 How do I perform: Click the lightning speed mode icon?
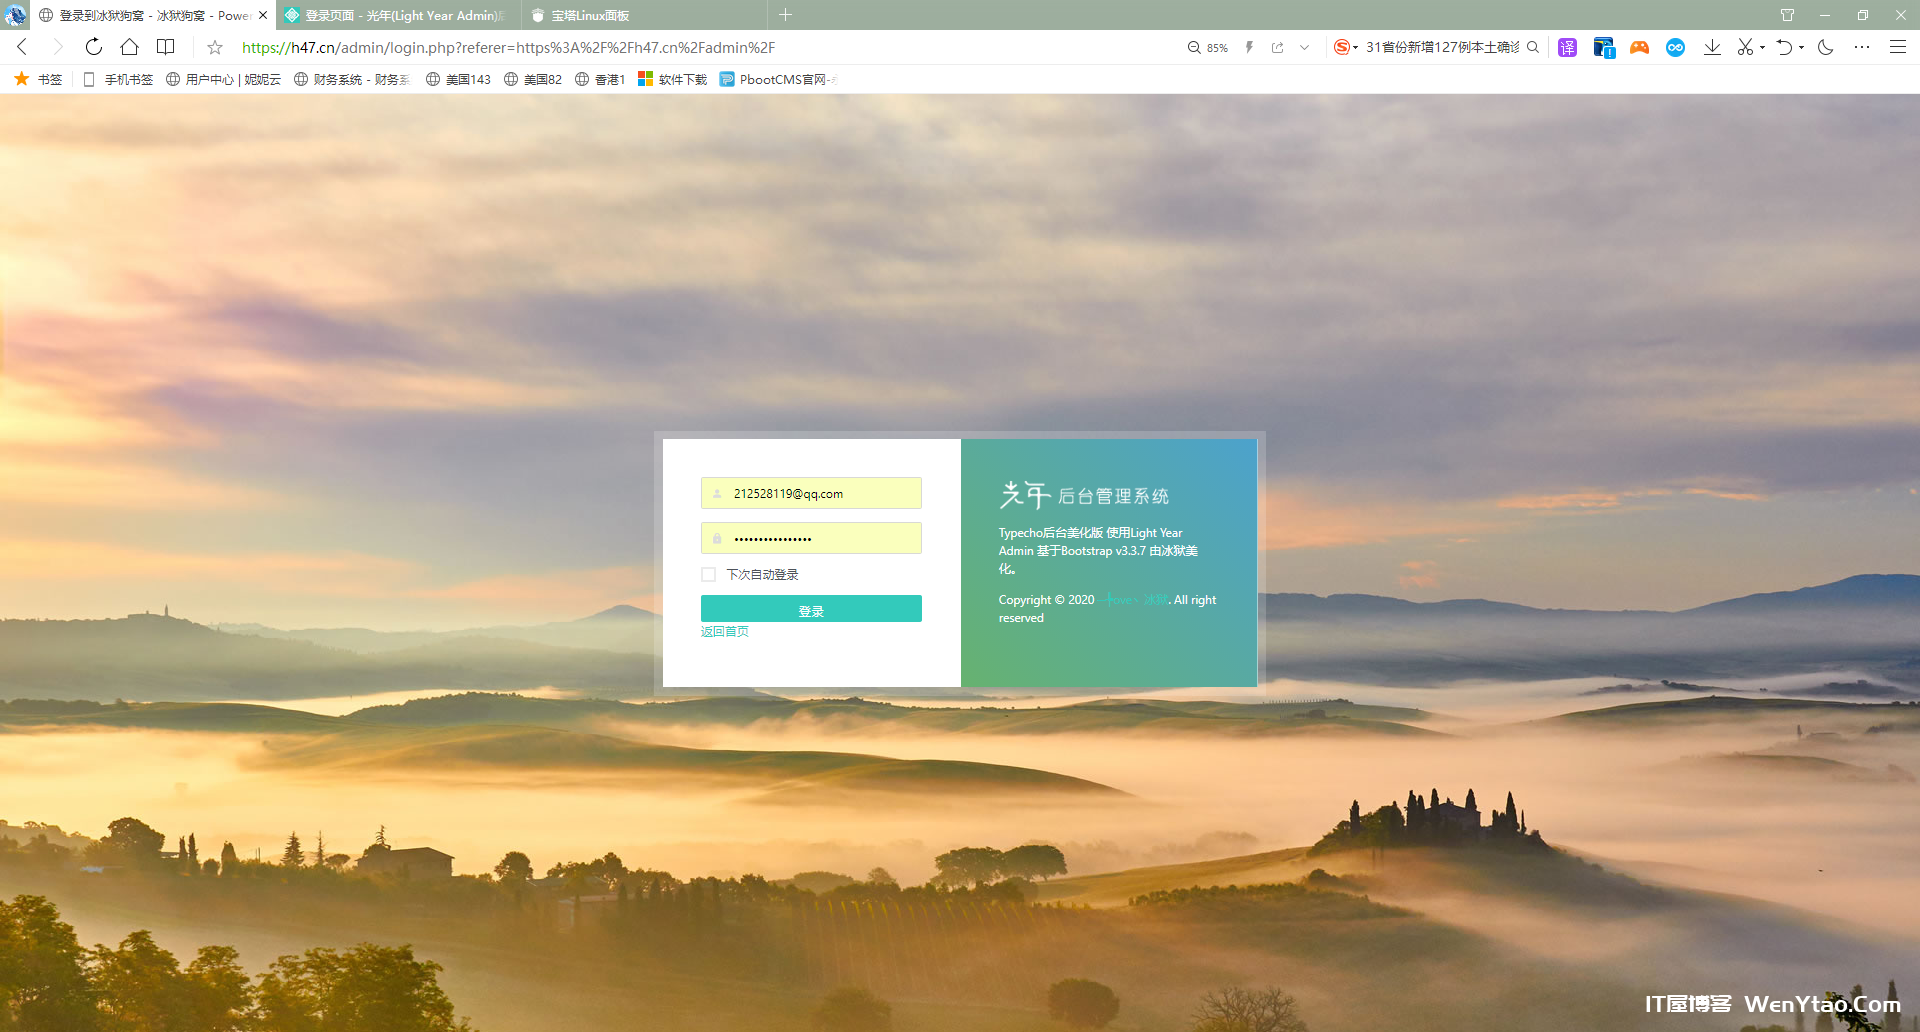(1249, 47)
